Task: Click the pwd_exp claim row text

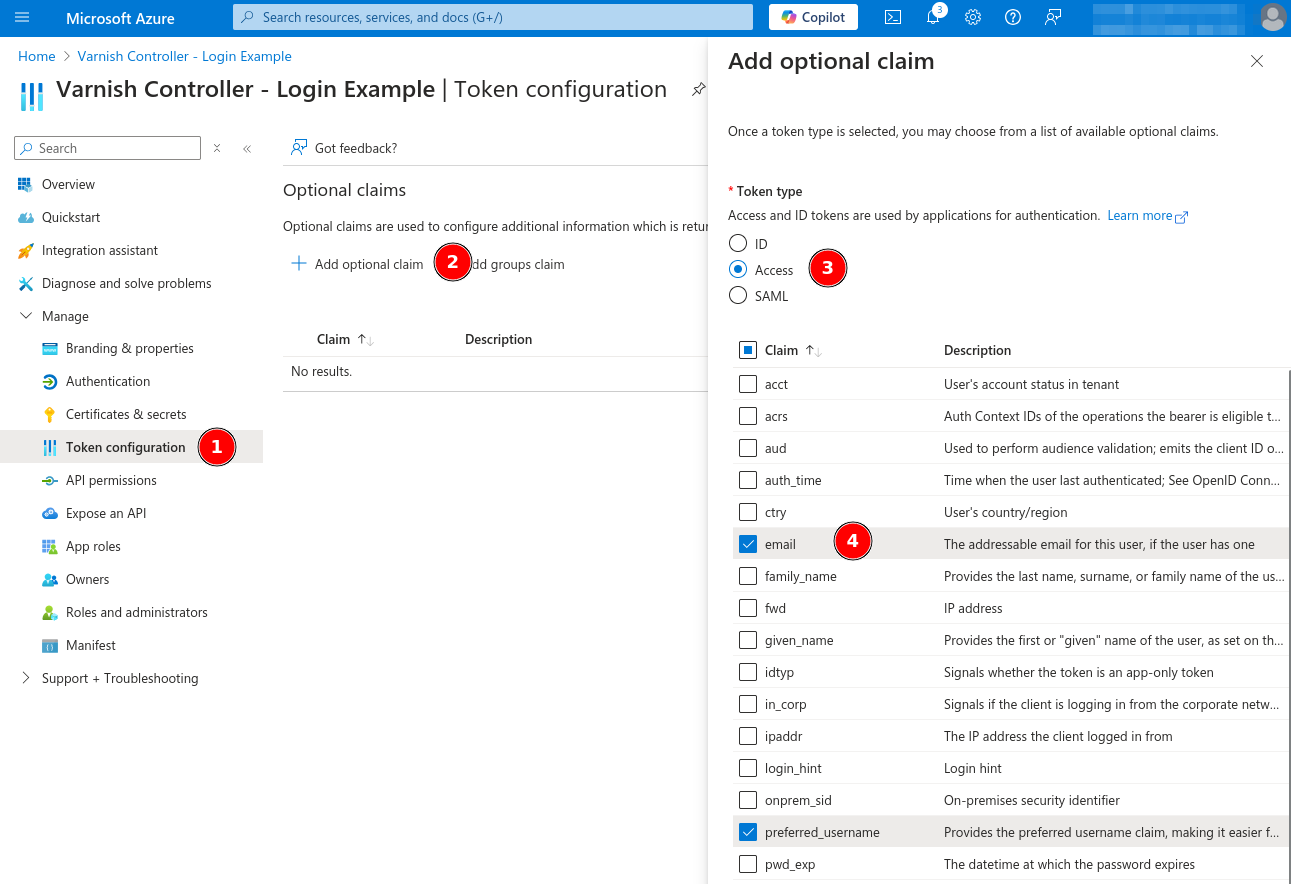Action: coord(790,864)
